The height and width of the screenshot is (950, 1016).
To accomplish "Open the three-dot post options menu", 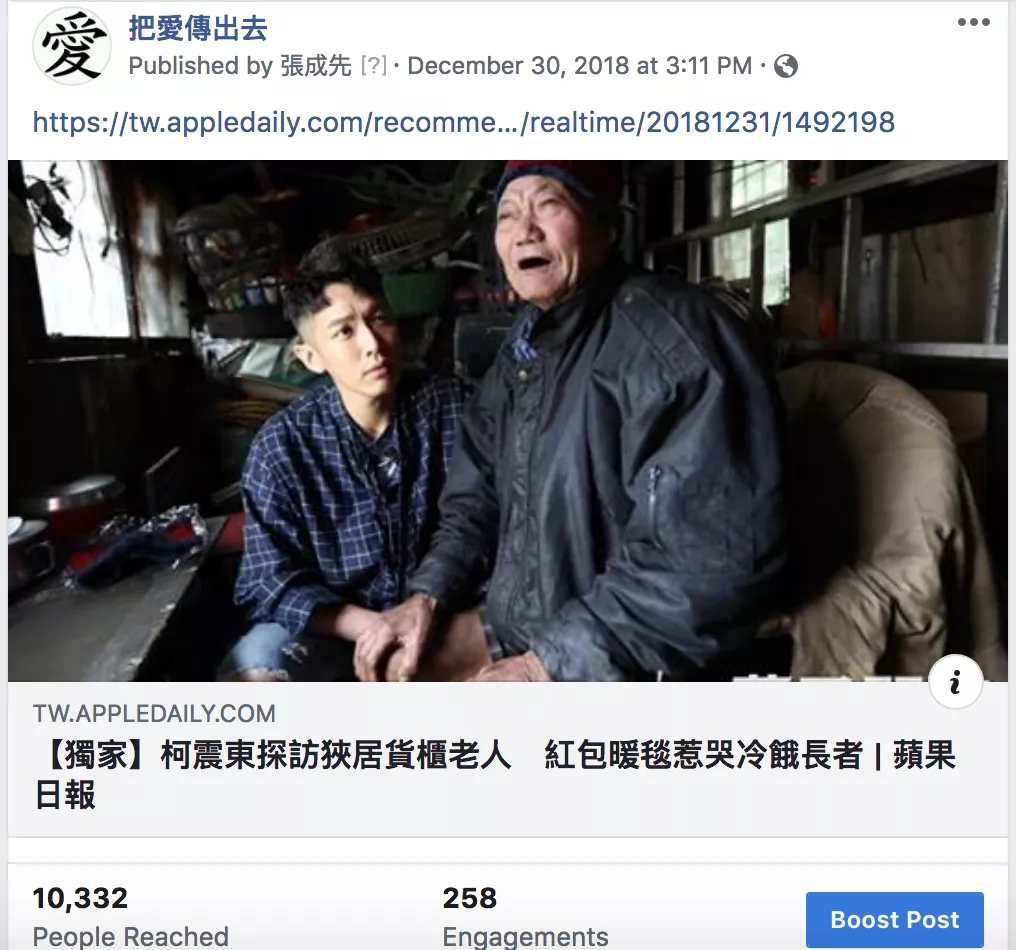I will [973, 22].
